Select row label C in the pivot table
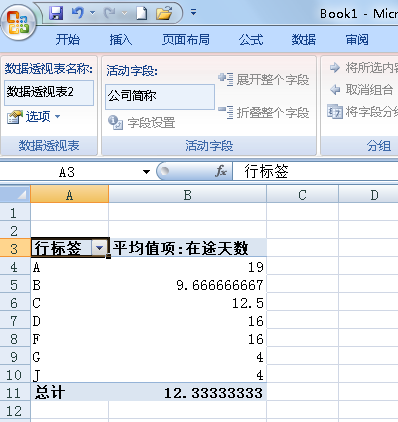The height and width of the screenshot is (422, 398). pos(69,303)
